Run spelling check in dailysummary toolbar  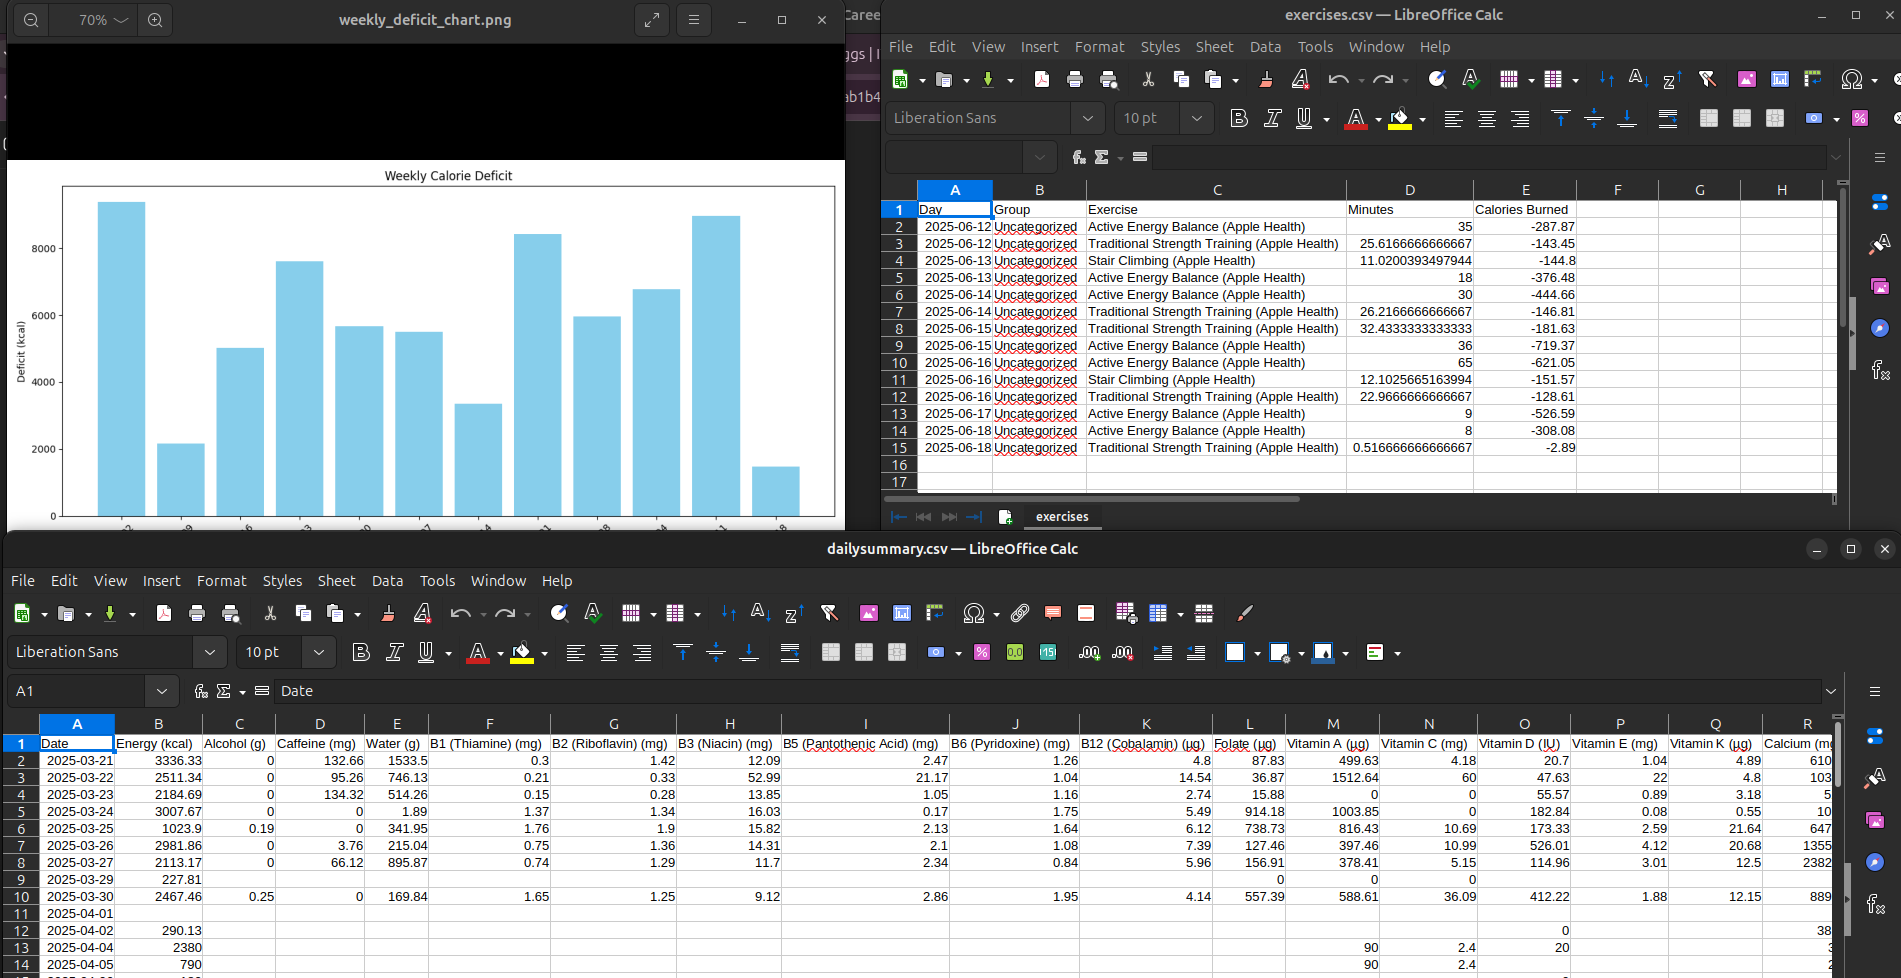click(593, 613)
